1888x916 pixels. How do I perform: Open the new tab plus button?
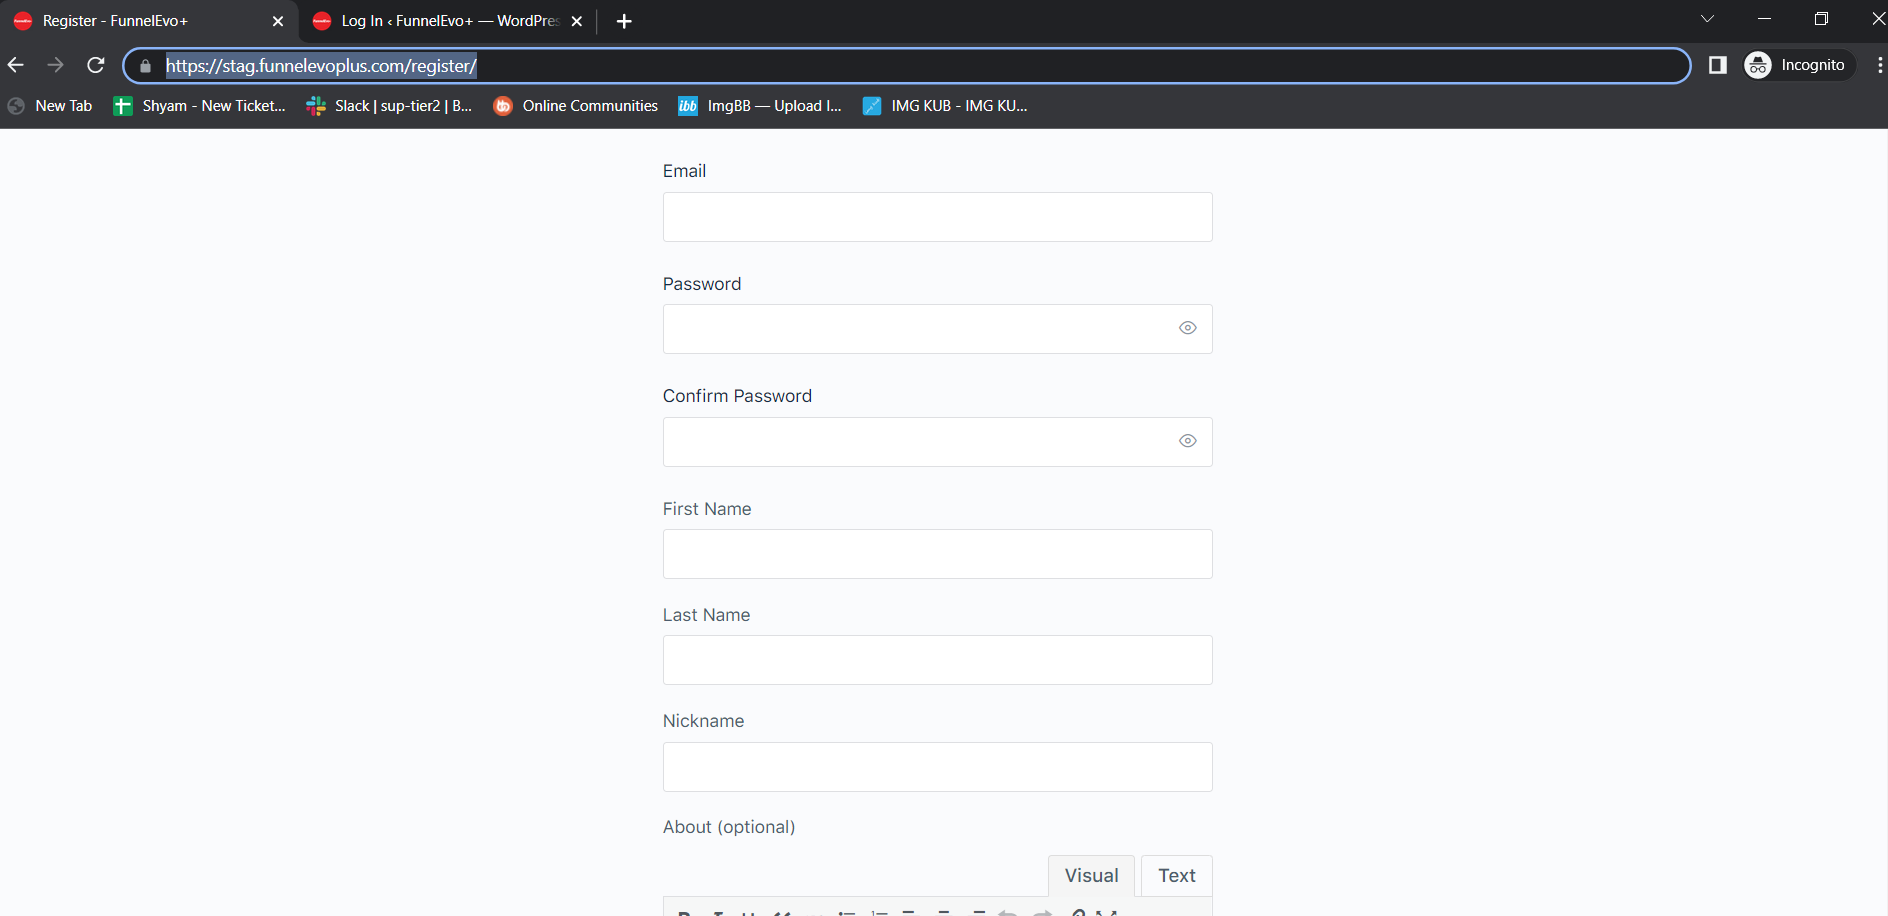[624, 21]
